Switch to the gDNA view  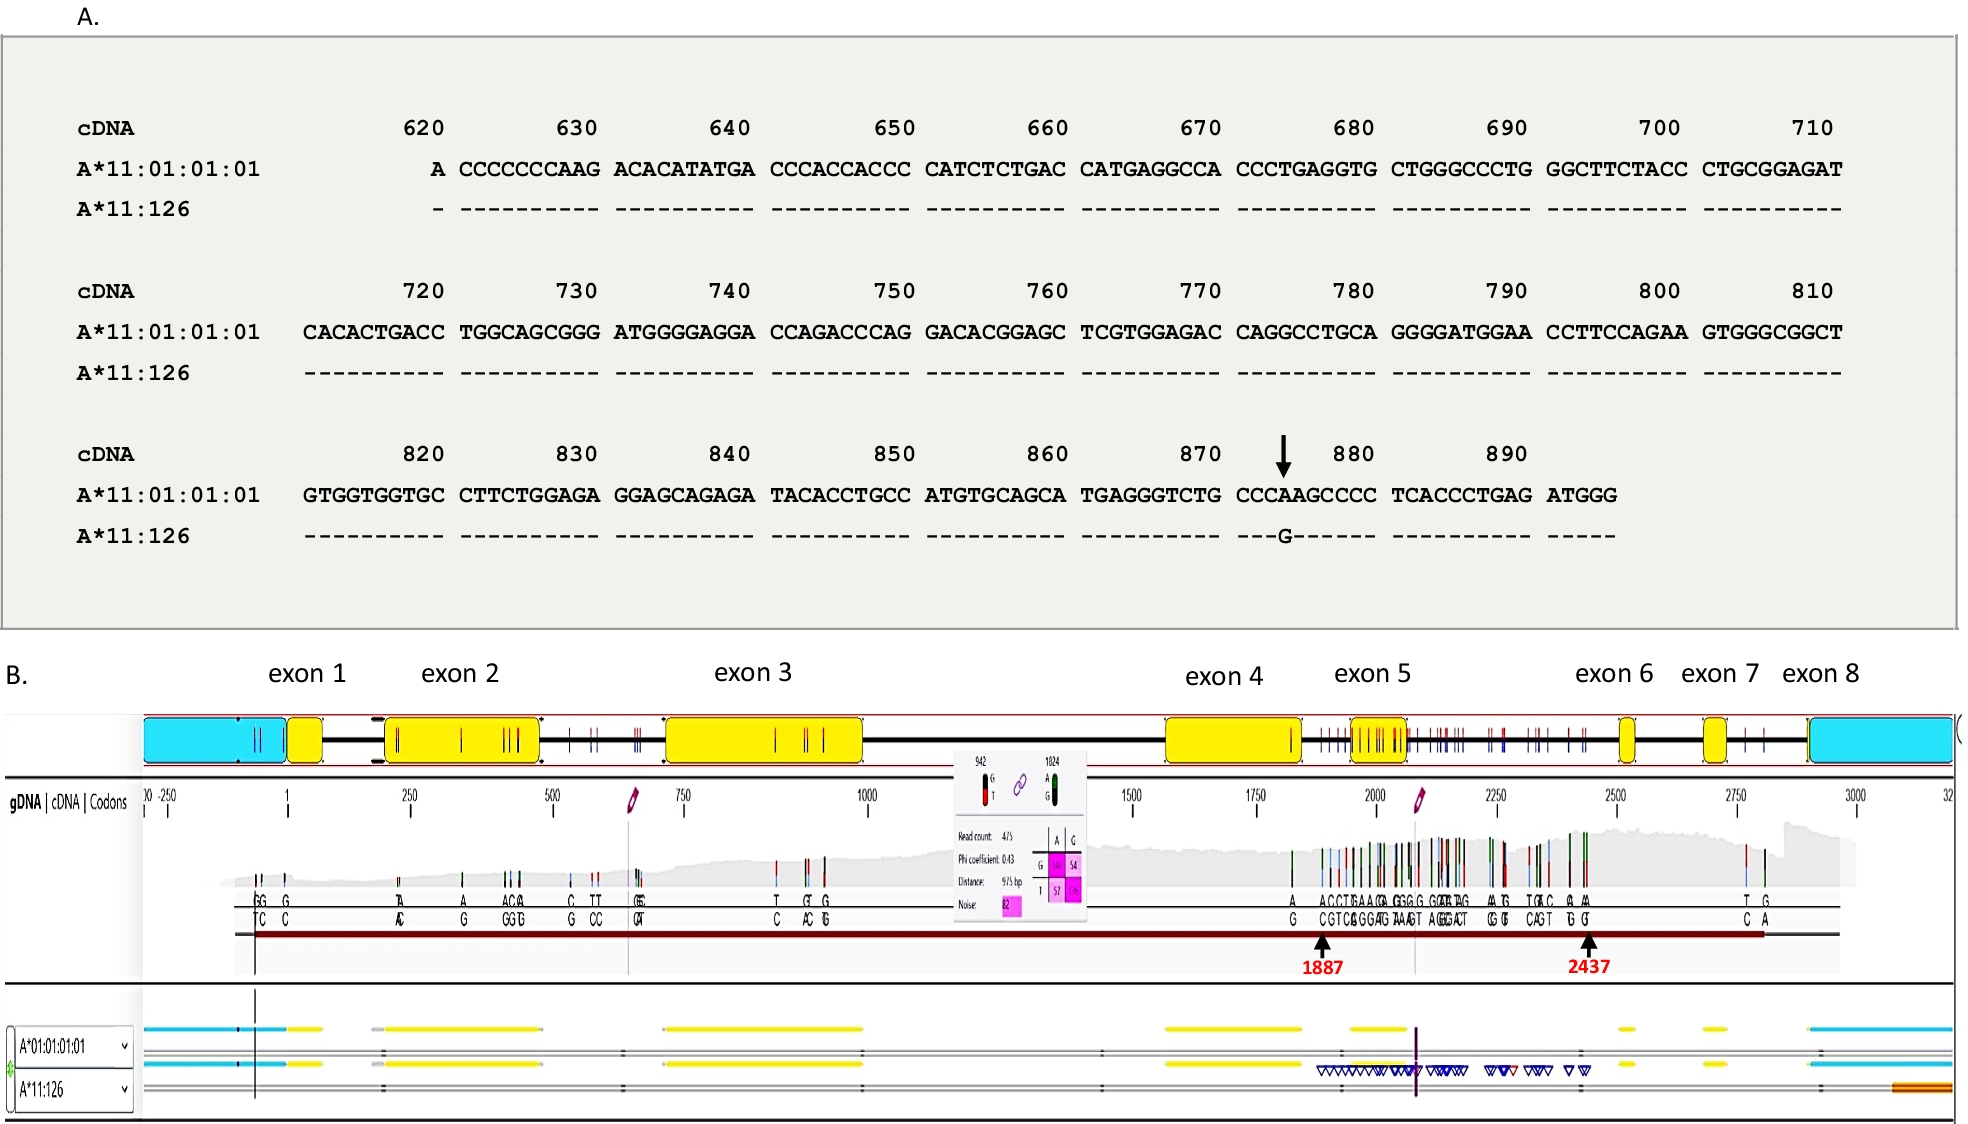pyautogui.click(x=25, y=802)
